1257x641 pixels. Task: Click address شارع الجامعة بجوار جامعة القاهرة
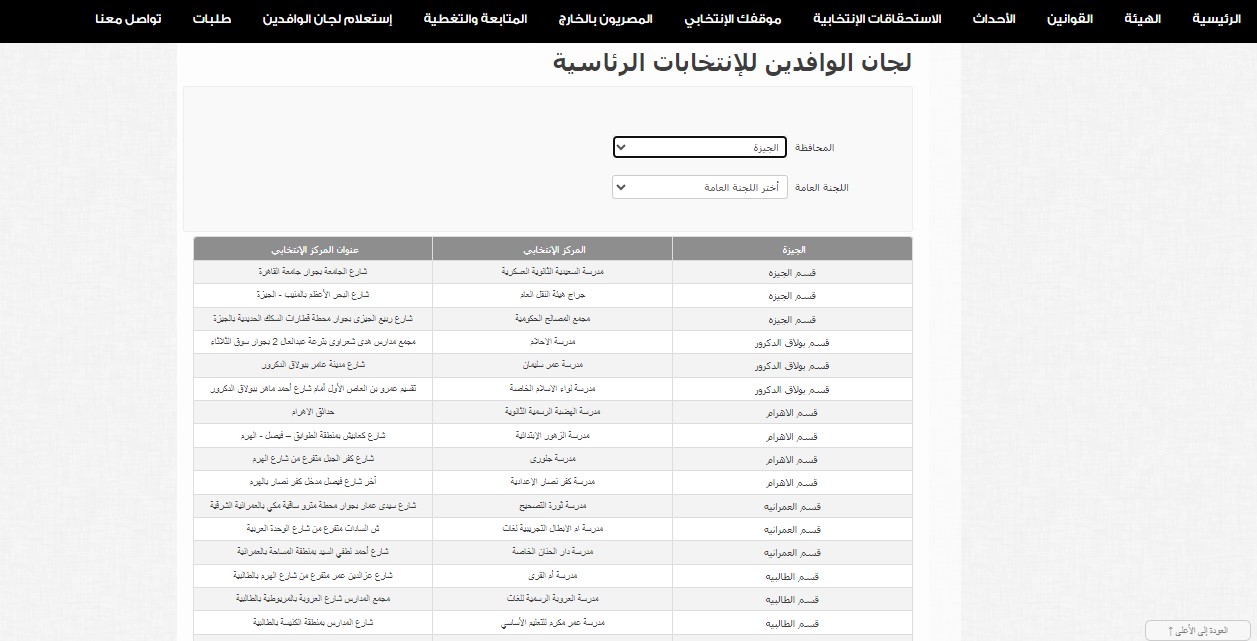(x=313, y=272)
